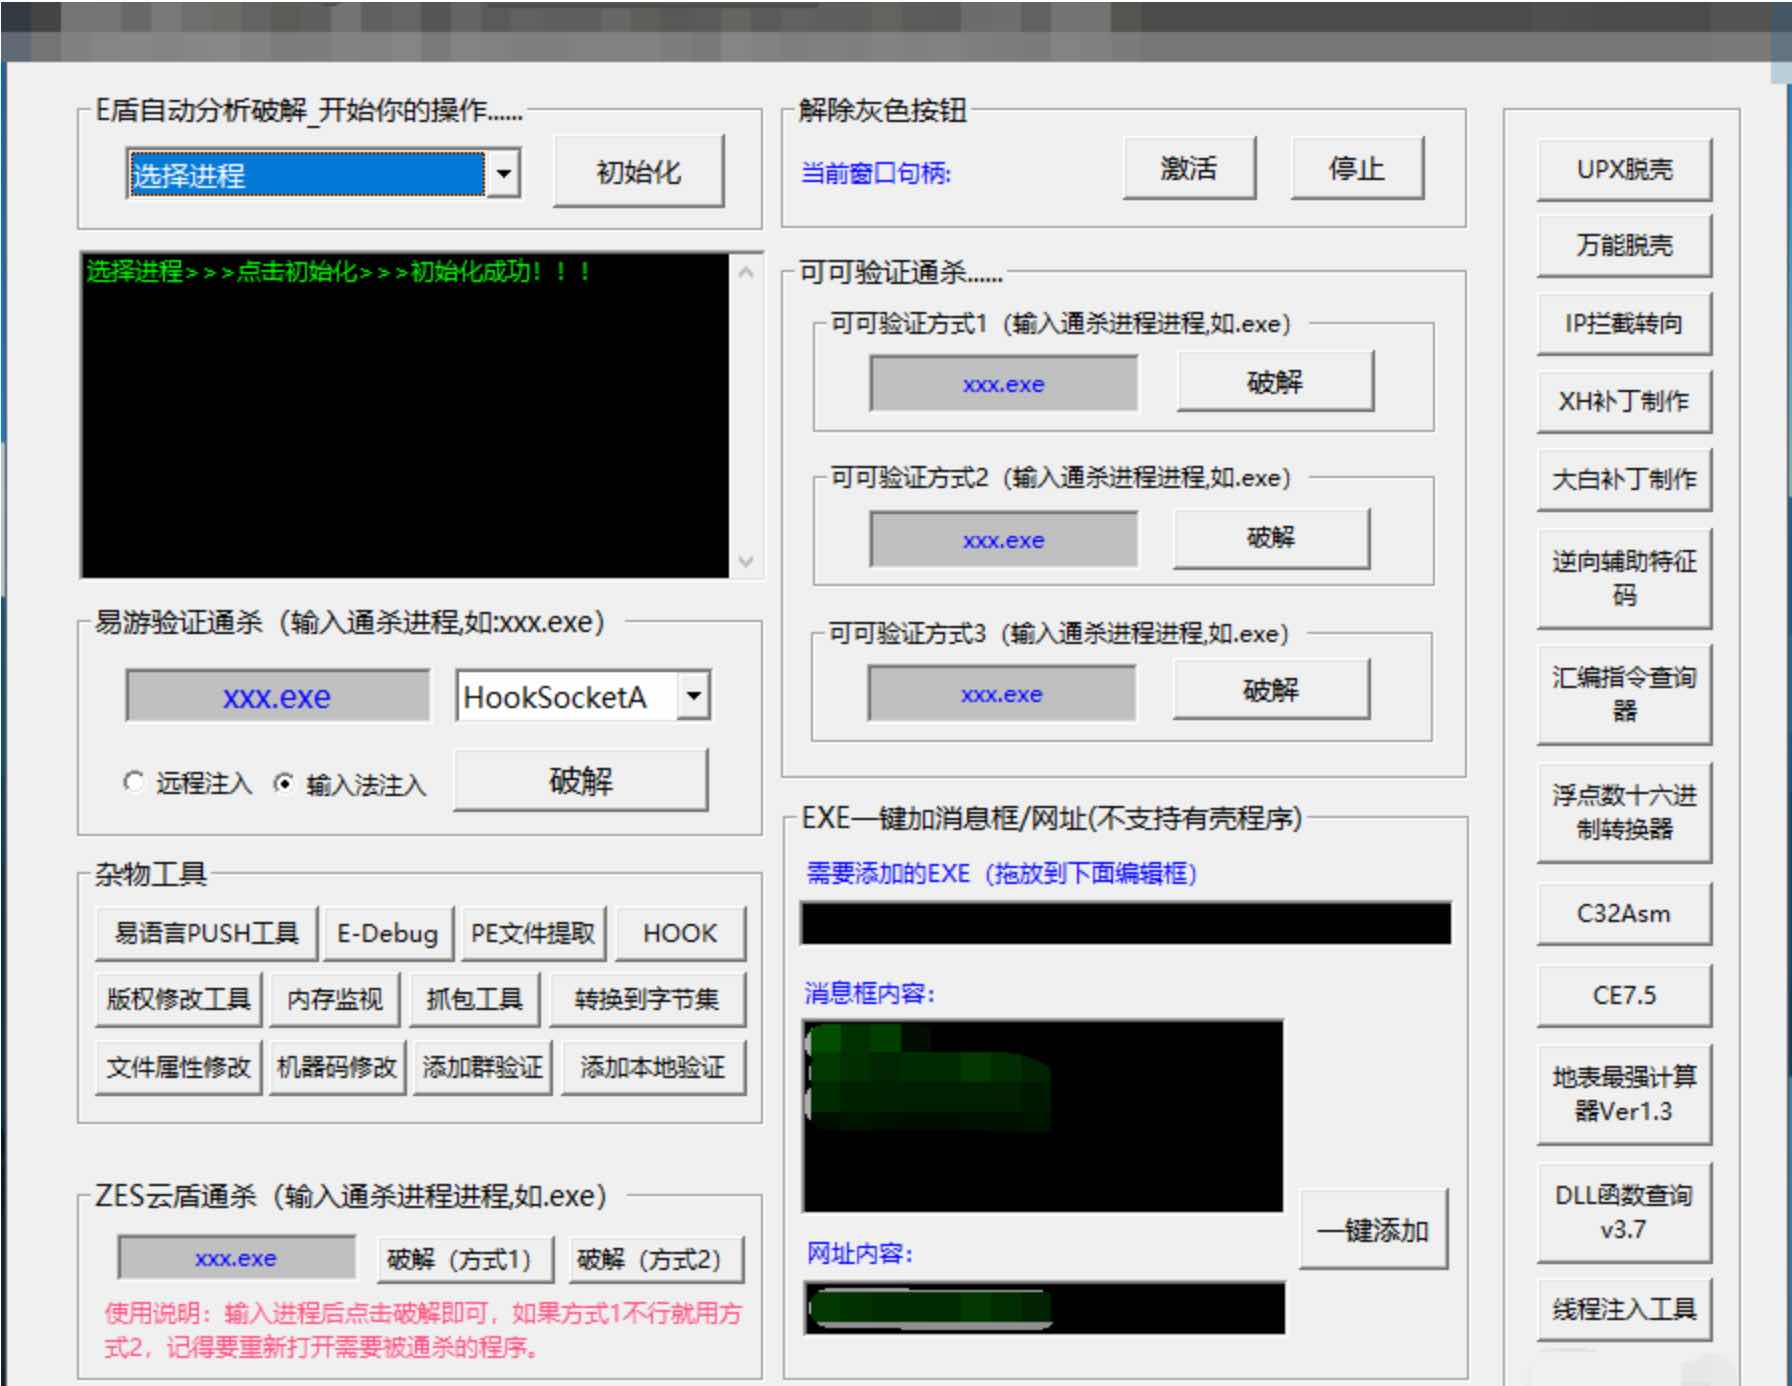Click the 激活 button
Image resolution: width=1792 pixels, height=1386 pixels.
pyautogui.click(x=1189, y=168)
